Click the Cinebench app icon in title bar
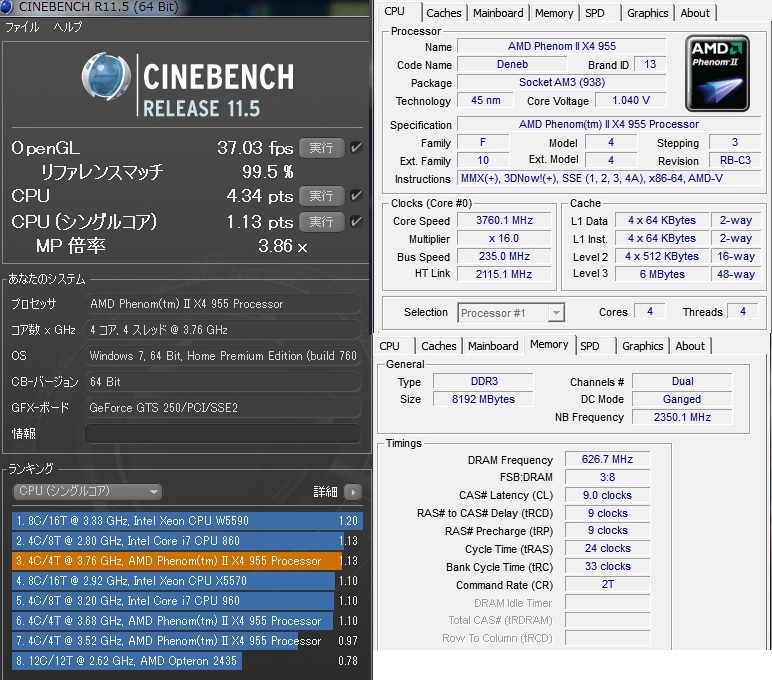The height and width of the screenshot is (682, 772). (x=6, y=6)
